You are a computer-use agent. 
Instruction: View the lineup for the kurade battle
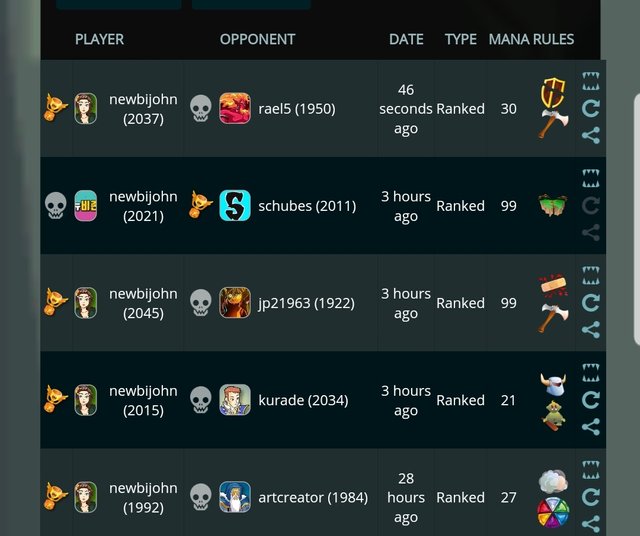tap(591, 373)
